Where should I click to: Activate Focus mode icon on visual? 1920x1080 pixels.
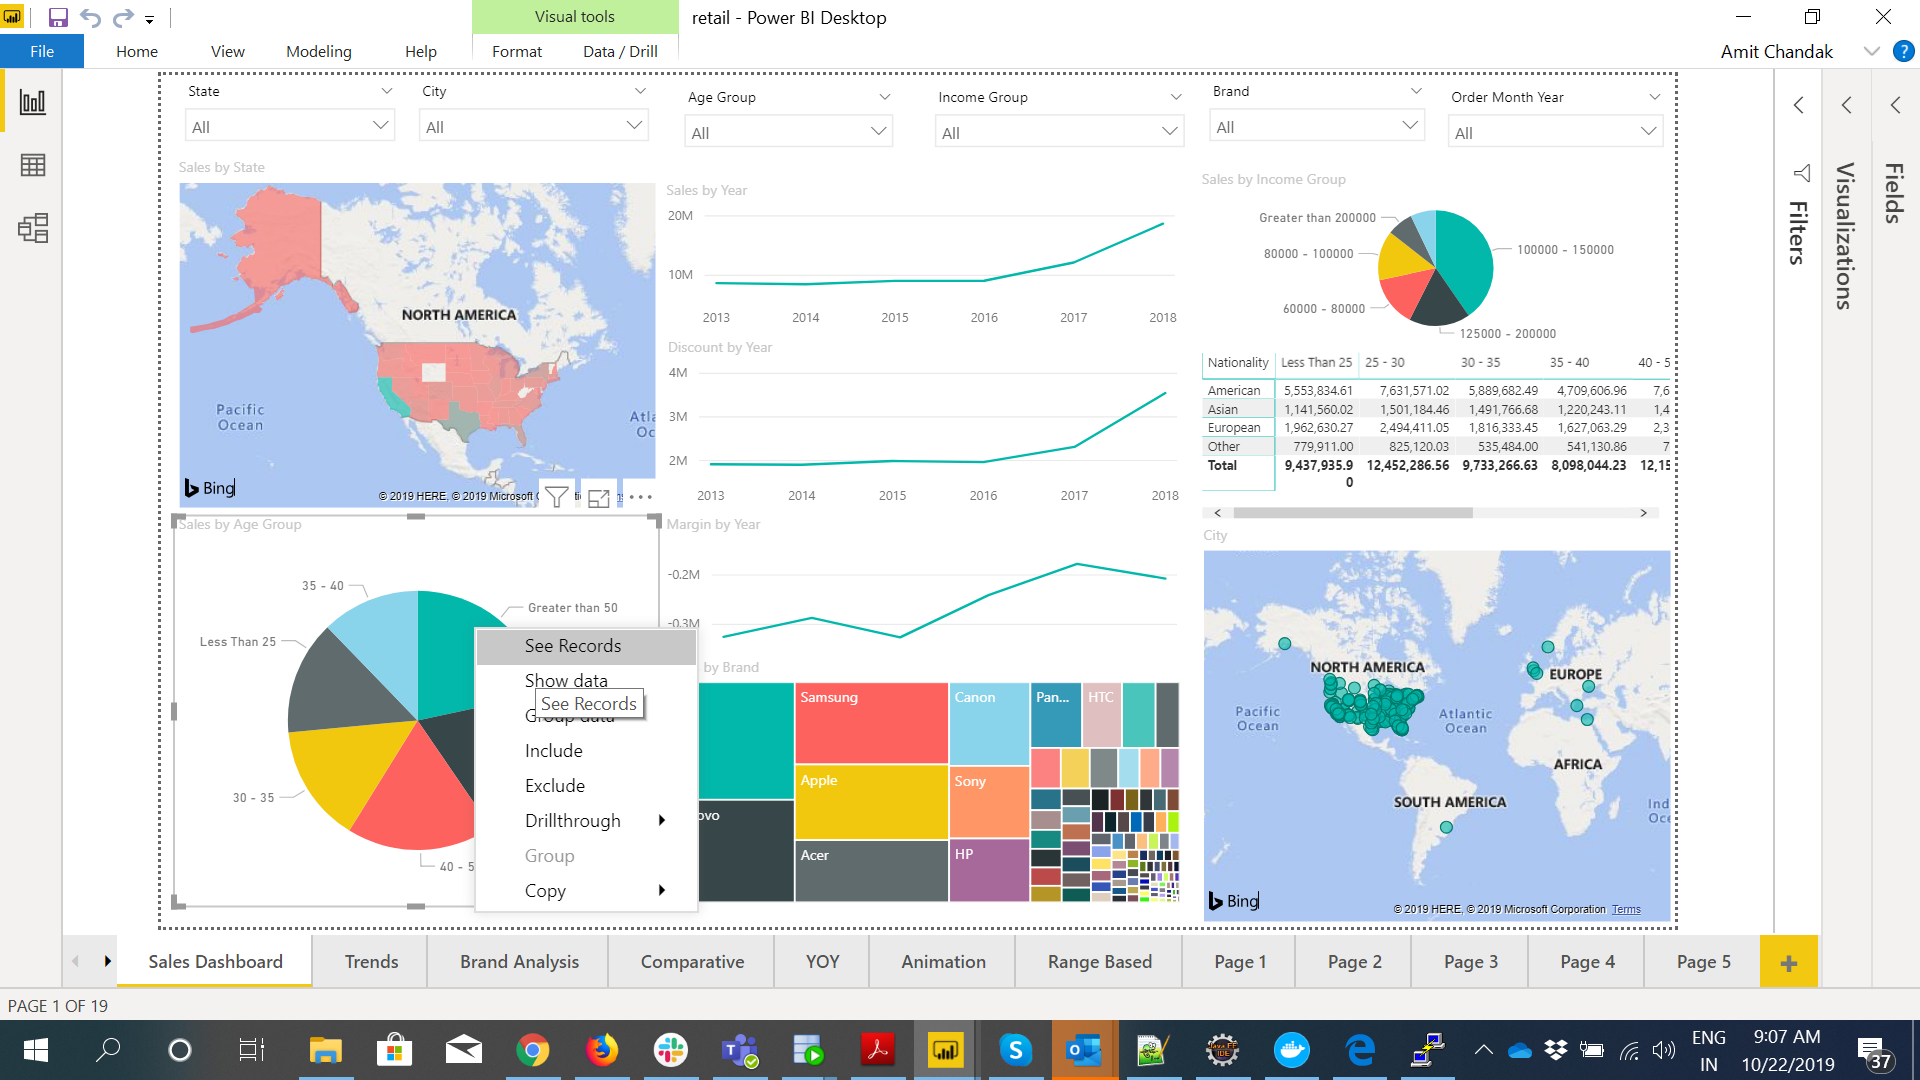pos(599,497)
